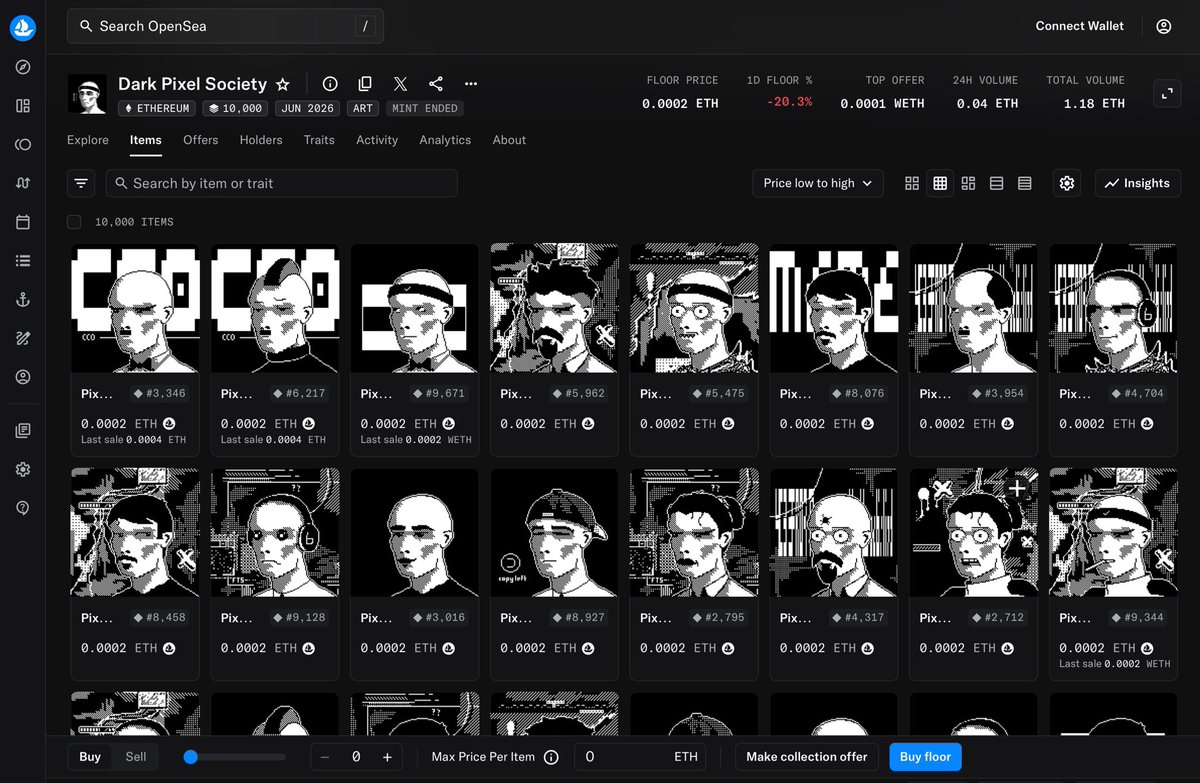Screen dimensions: 1200x783
Task: Open the About tab
Action: (x=509, y=140)
